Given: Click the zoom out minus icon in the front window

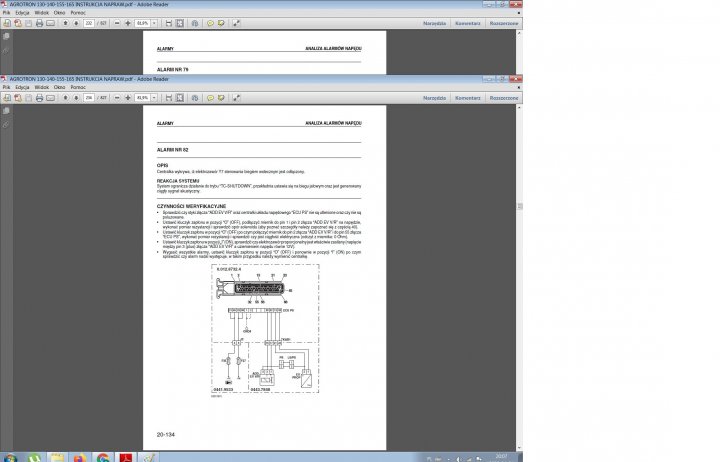Looking at the screenshot, I should coord(115,98).
